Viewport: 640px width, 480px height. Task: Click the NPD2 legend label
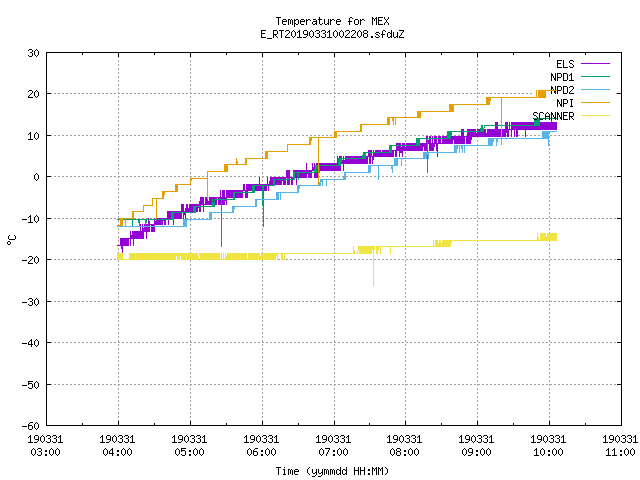(562, 90)
